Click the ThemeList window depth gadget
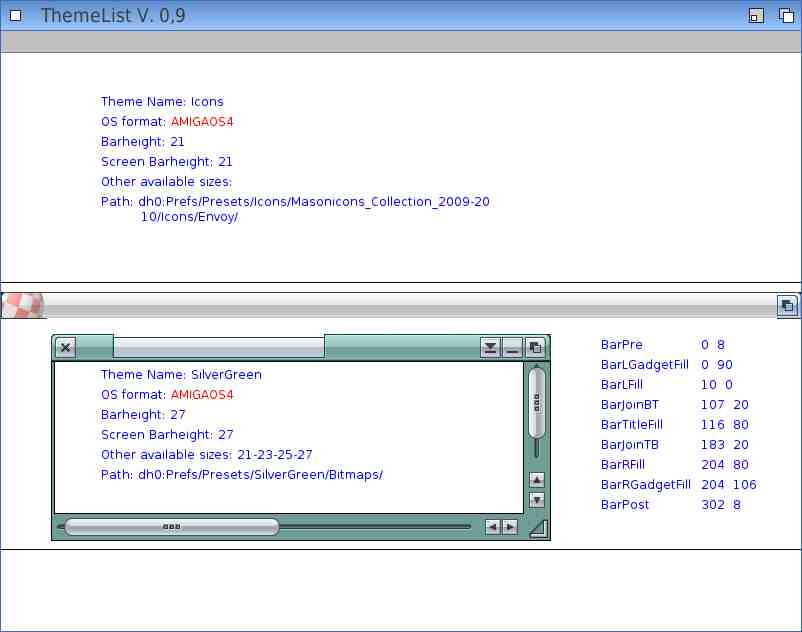802x632 pixels. (x=784, y=15)
